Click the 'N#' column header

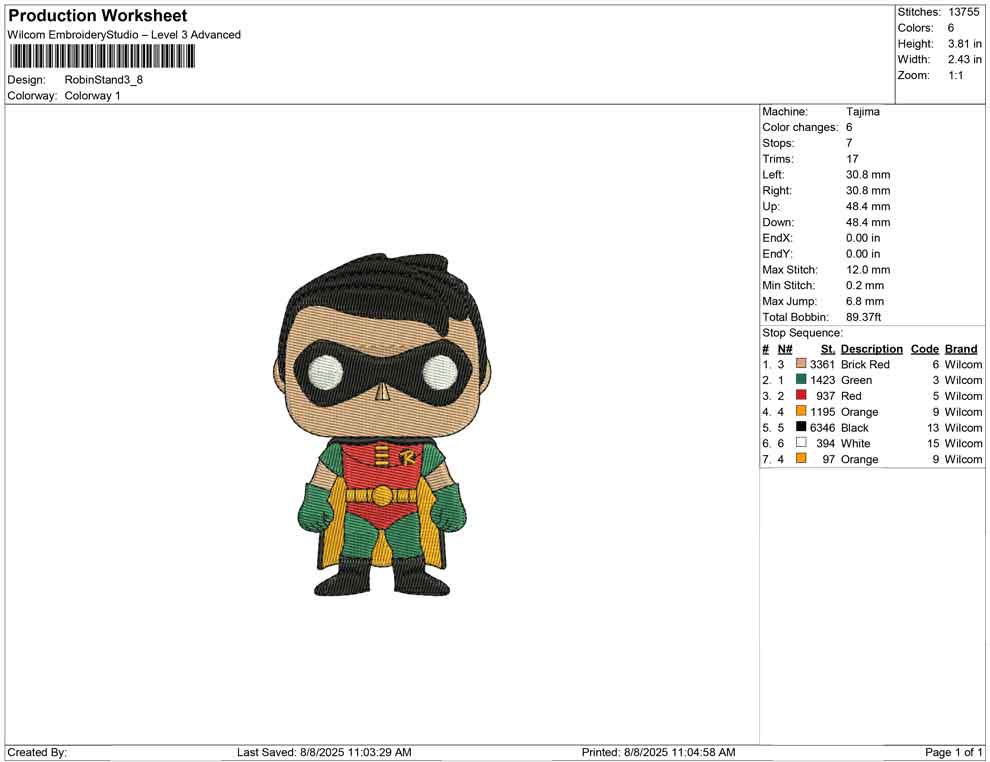tap(785, 349)
